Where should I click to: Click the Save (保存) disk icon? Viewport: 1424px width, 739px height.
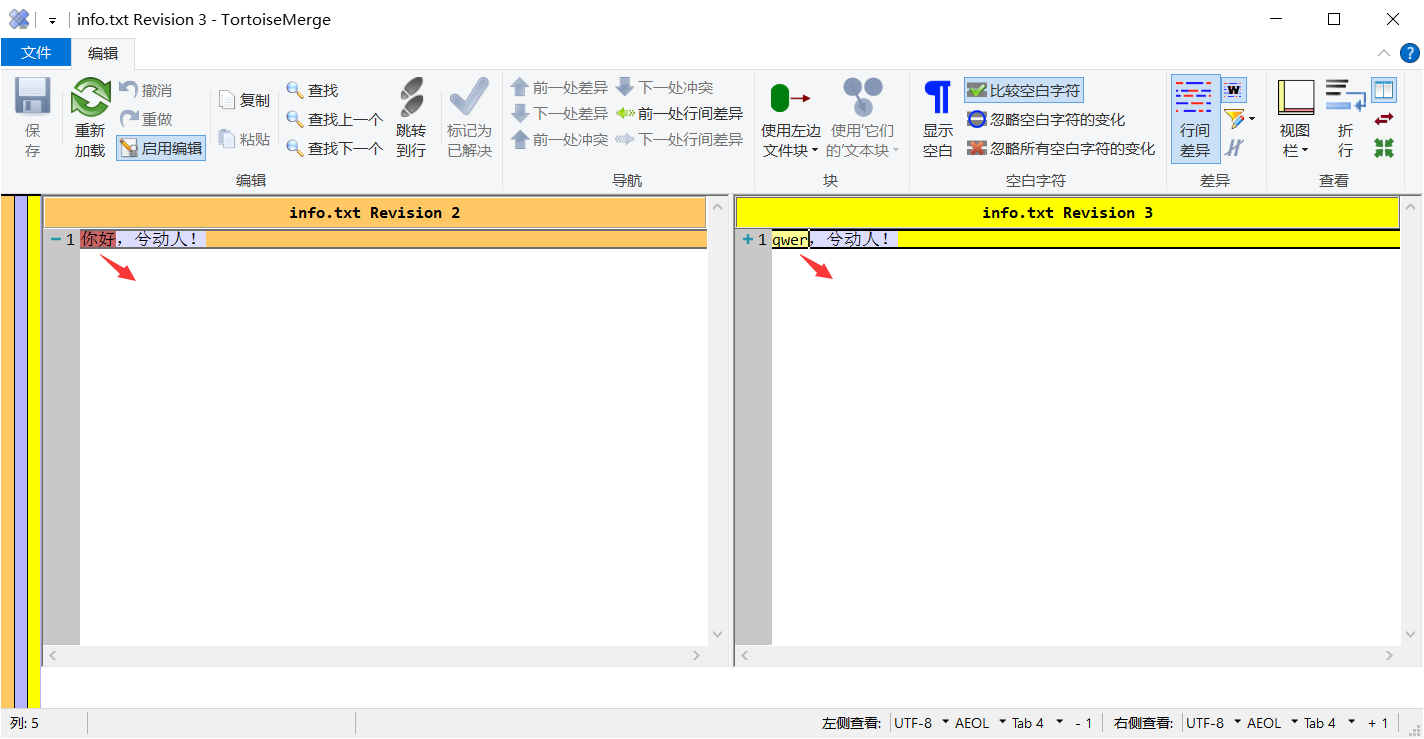(x=33, y=98)
